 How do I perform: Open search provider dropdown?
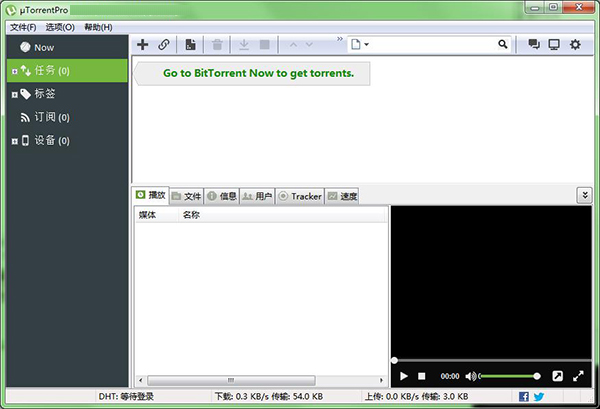(x=360, y=44)
